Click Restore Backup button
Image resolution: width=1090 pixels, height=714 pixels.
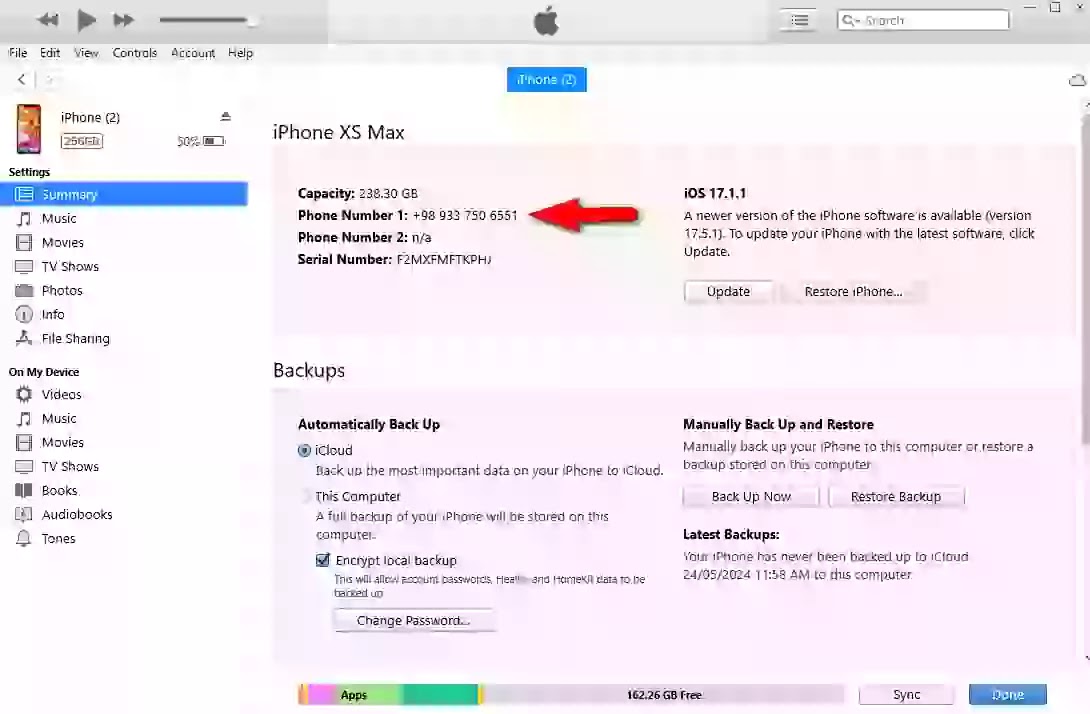[x=895, y=496]
